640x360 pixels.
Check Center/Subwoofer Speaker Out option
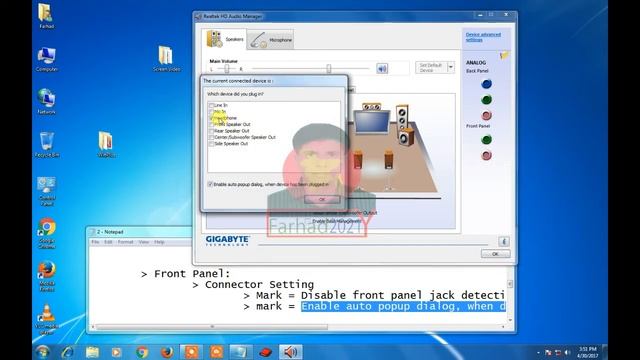click(x=211, y=137)
